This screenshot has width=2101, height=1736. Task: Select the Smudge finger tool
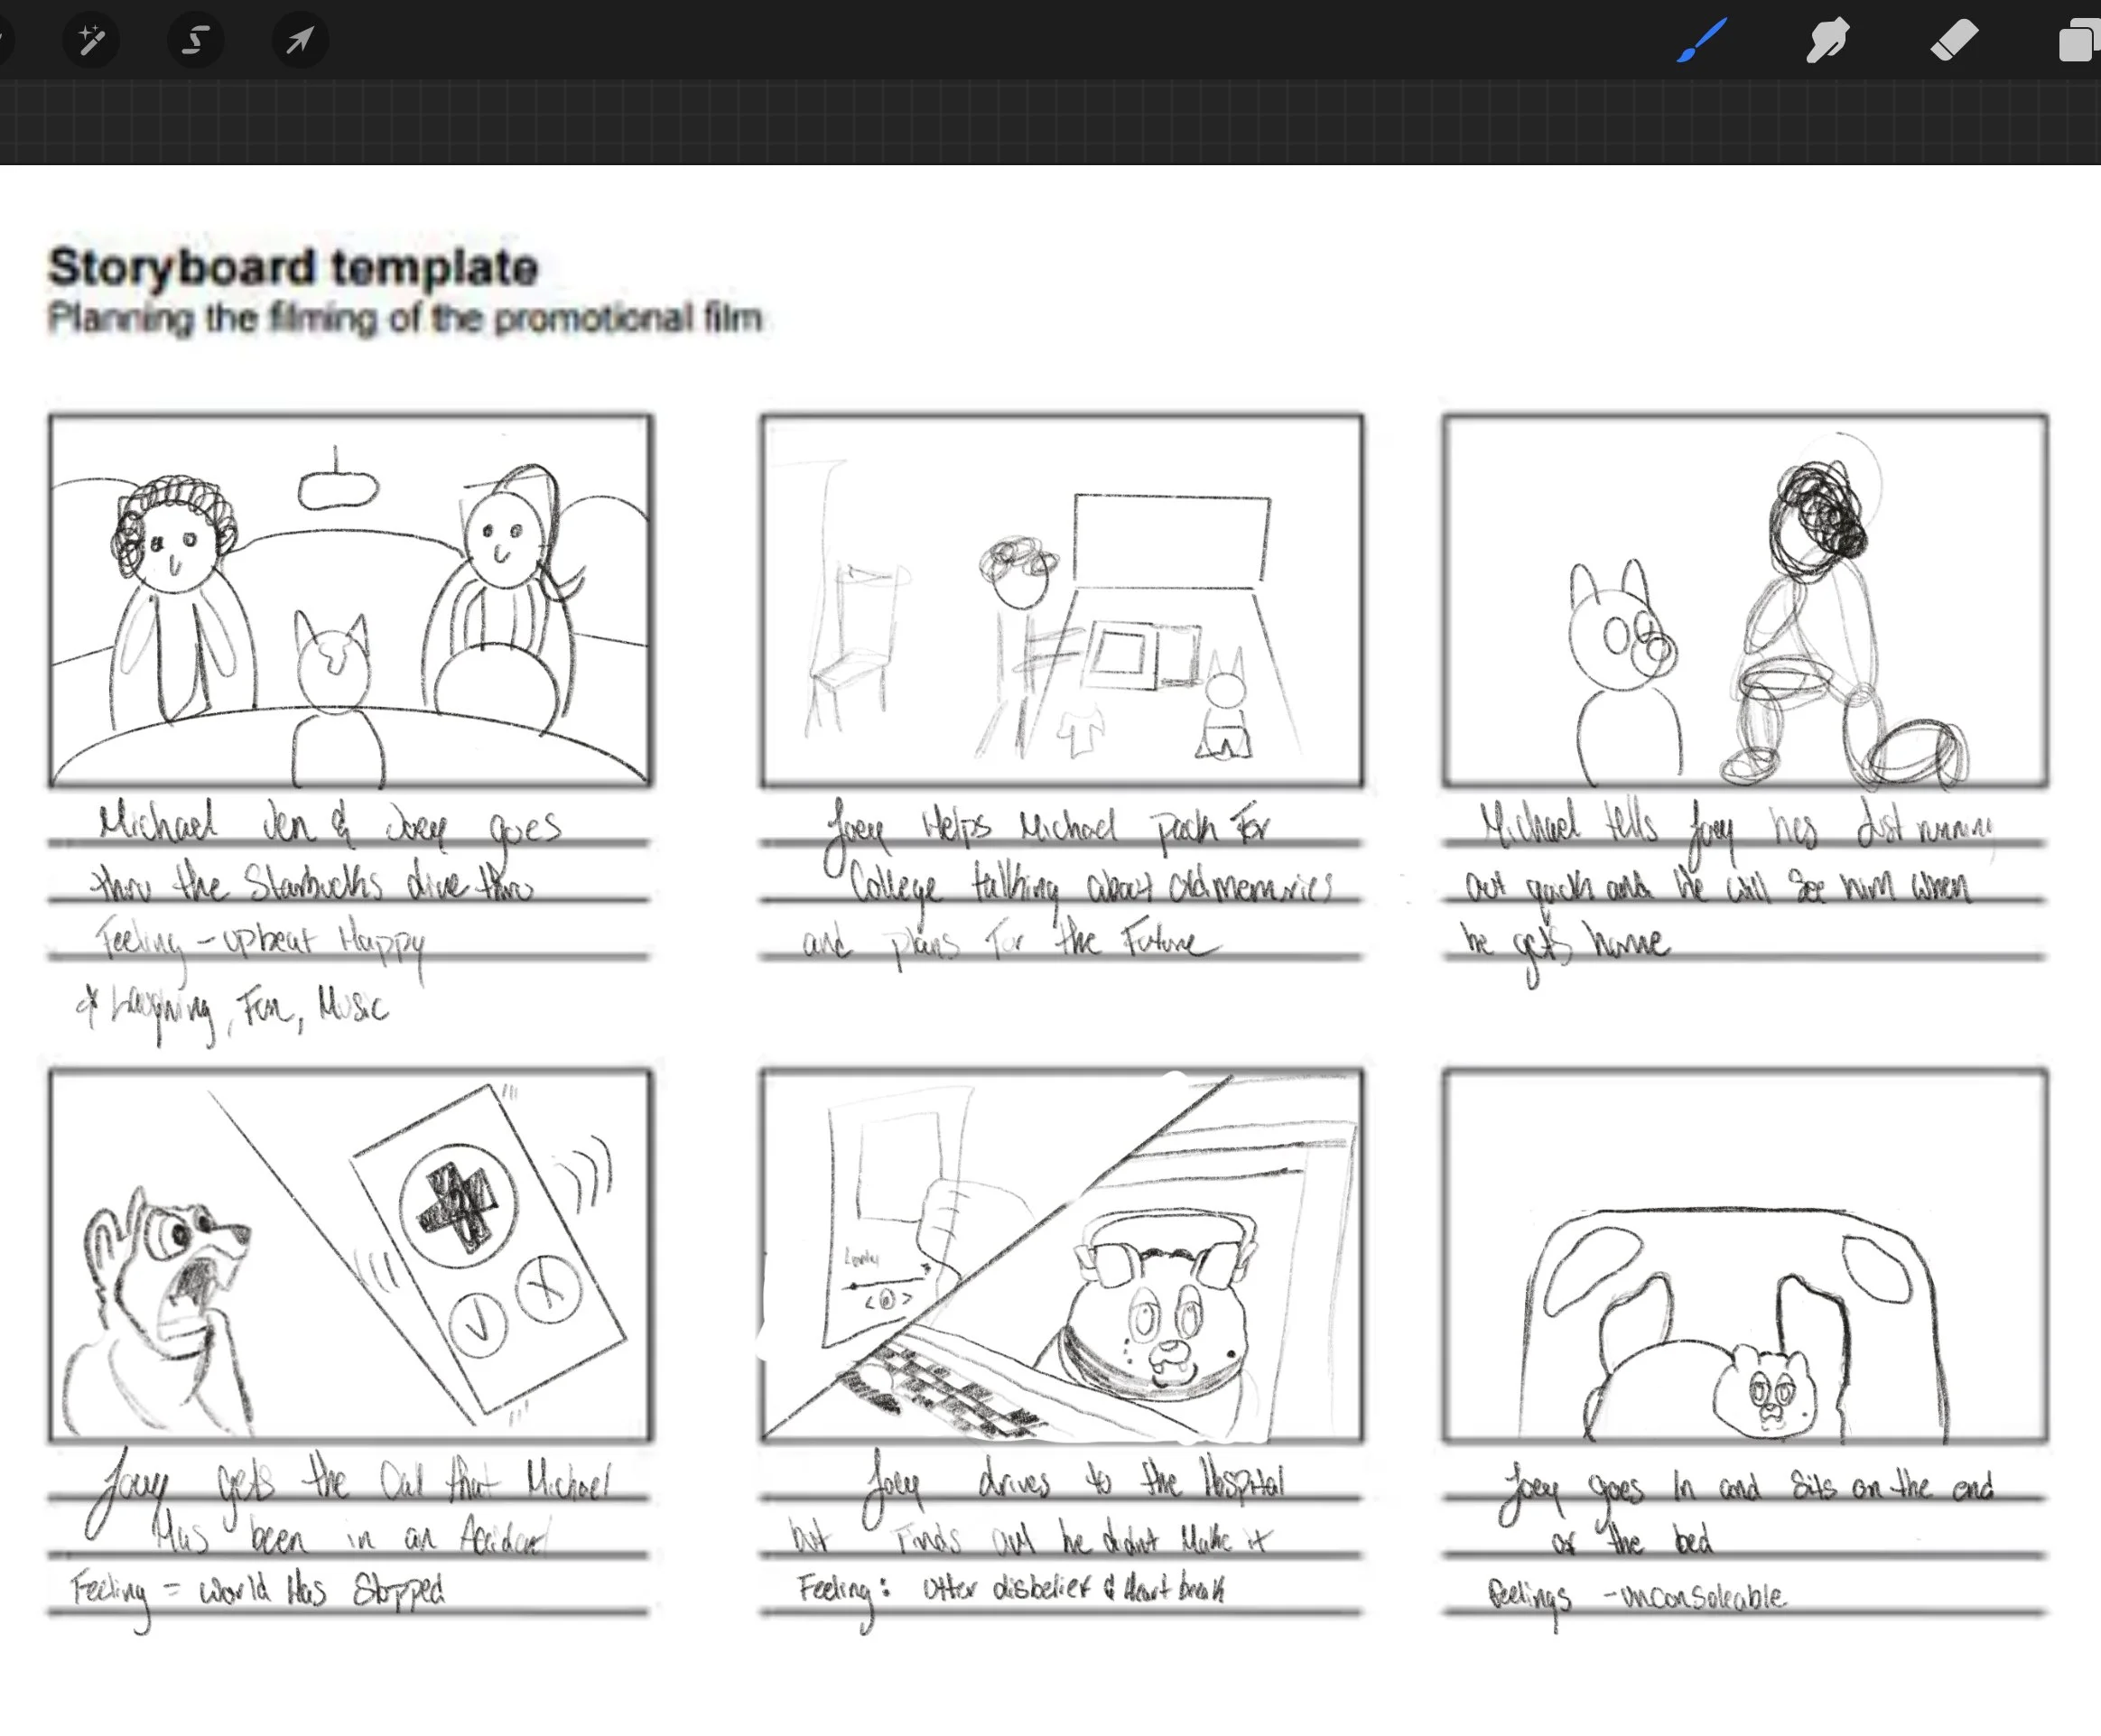point(1827,40)
